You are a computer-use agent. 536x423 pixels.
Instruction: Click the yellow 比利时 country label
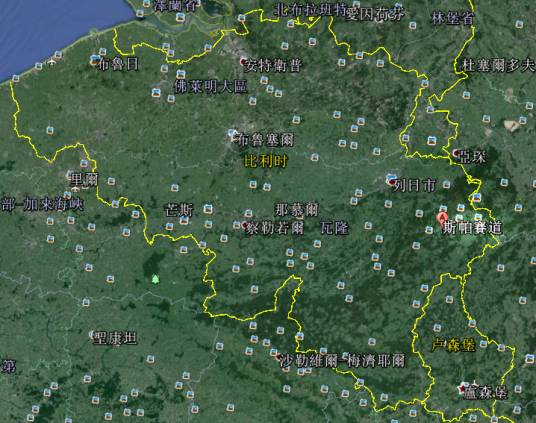pos(266,161)
